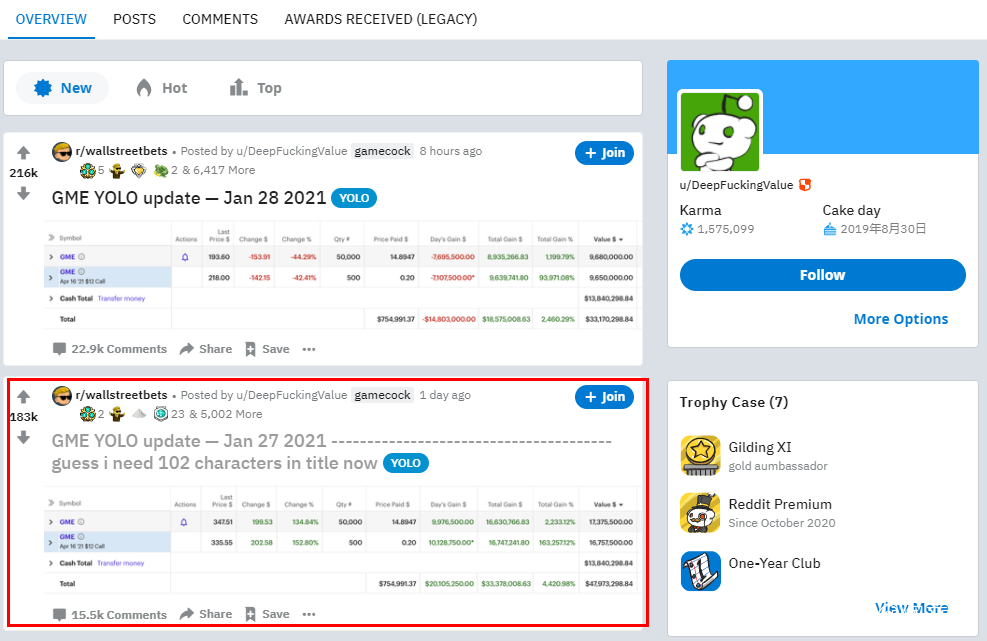Click the cake day icon
Image resolution: width=987 pixels, height=641 pixels.
tap(830, 229)
